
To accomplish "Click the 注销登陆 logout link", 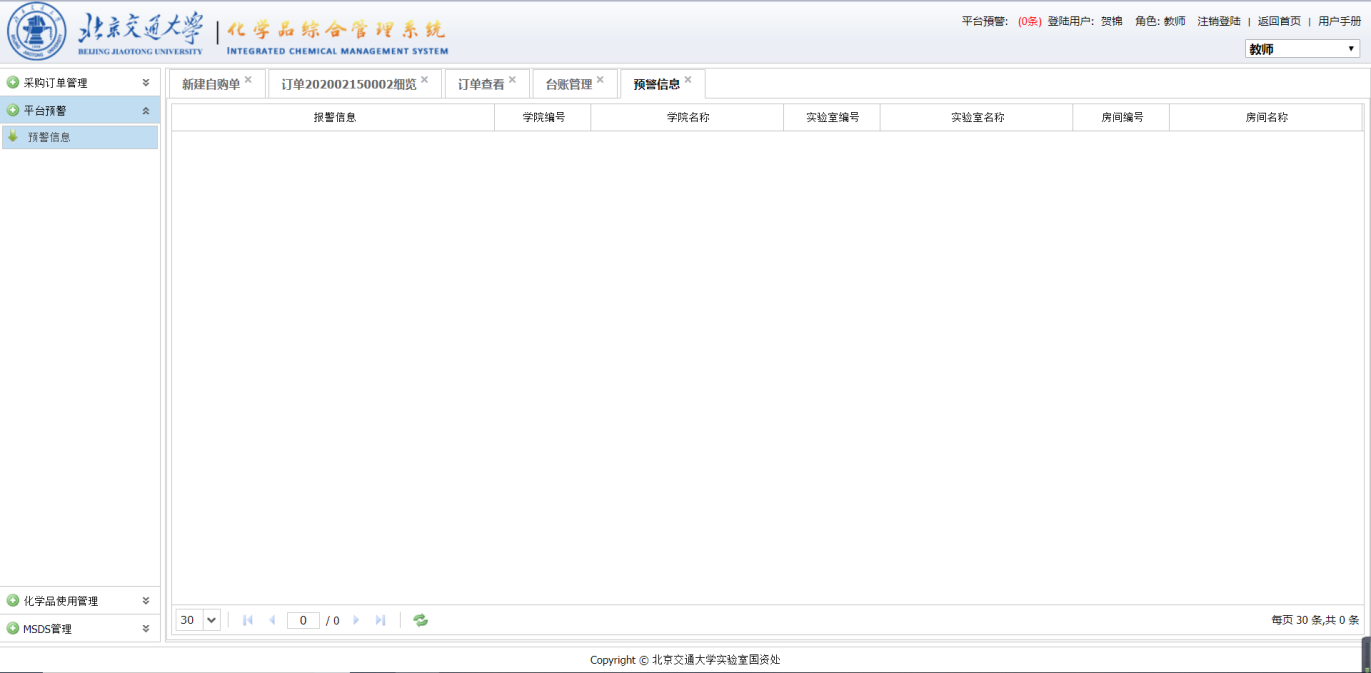I will pos(1218,21).
